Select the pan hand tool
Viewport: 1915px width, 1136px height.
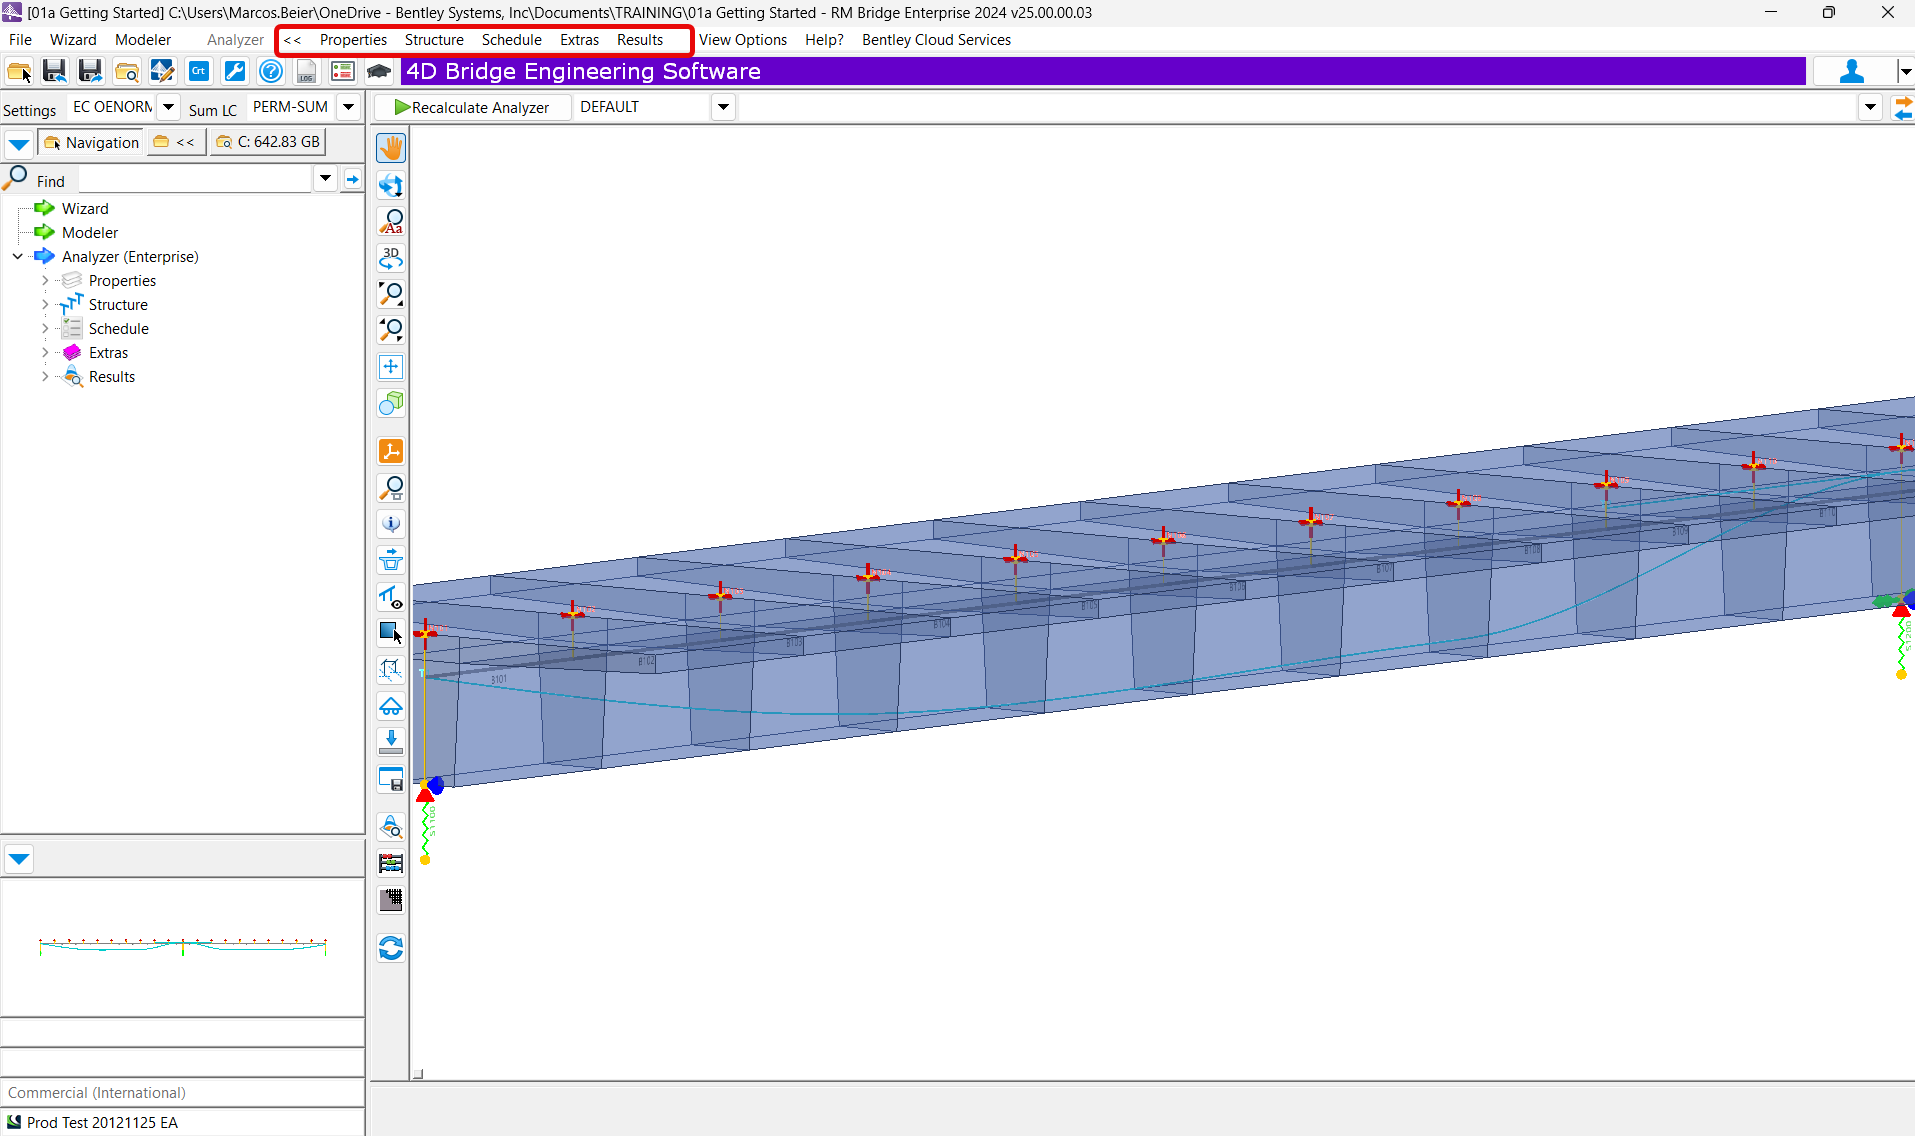tap(391, 148)
